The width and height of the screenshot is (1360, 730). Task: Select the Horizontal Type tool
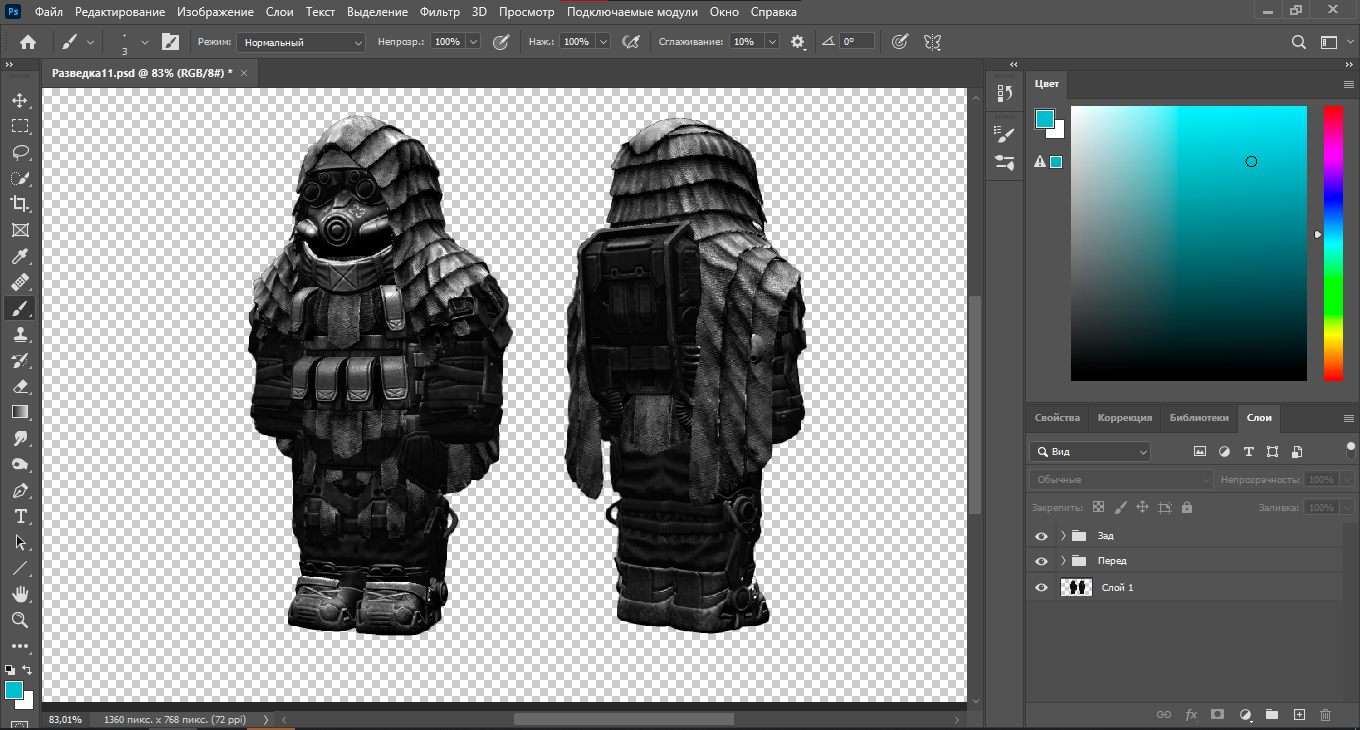[19, 516]
